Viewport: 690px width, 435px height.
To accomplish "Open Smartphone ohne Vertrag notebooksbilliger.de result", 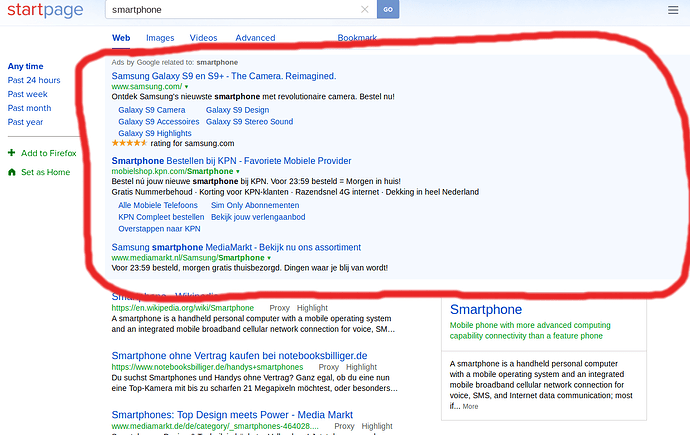I will [x=239, y=355].
